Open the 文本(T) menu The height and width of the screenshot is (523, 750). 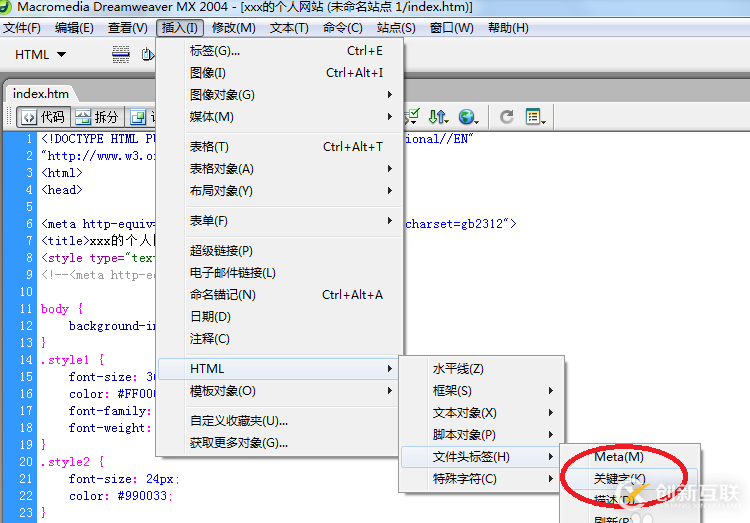tap(289, 28)
